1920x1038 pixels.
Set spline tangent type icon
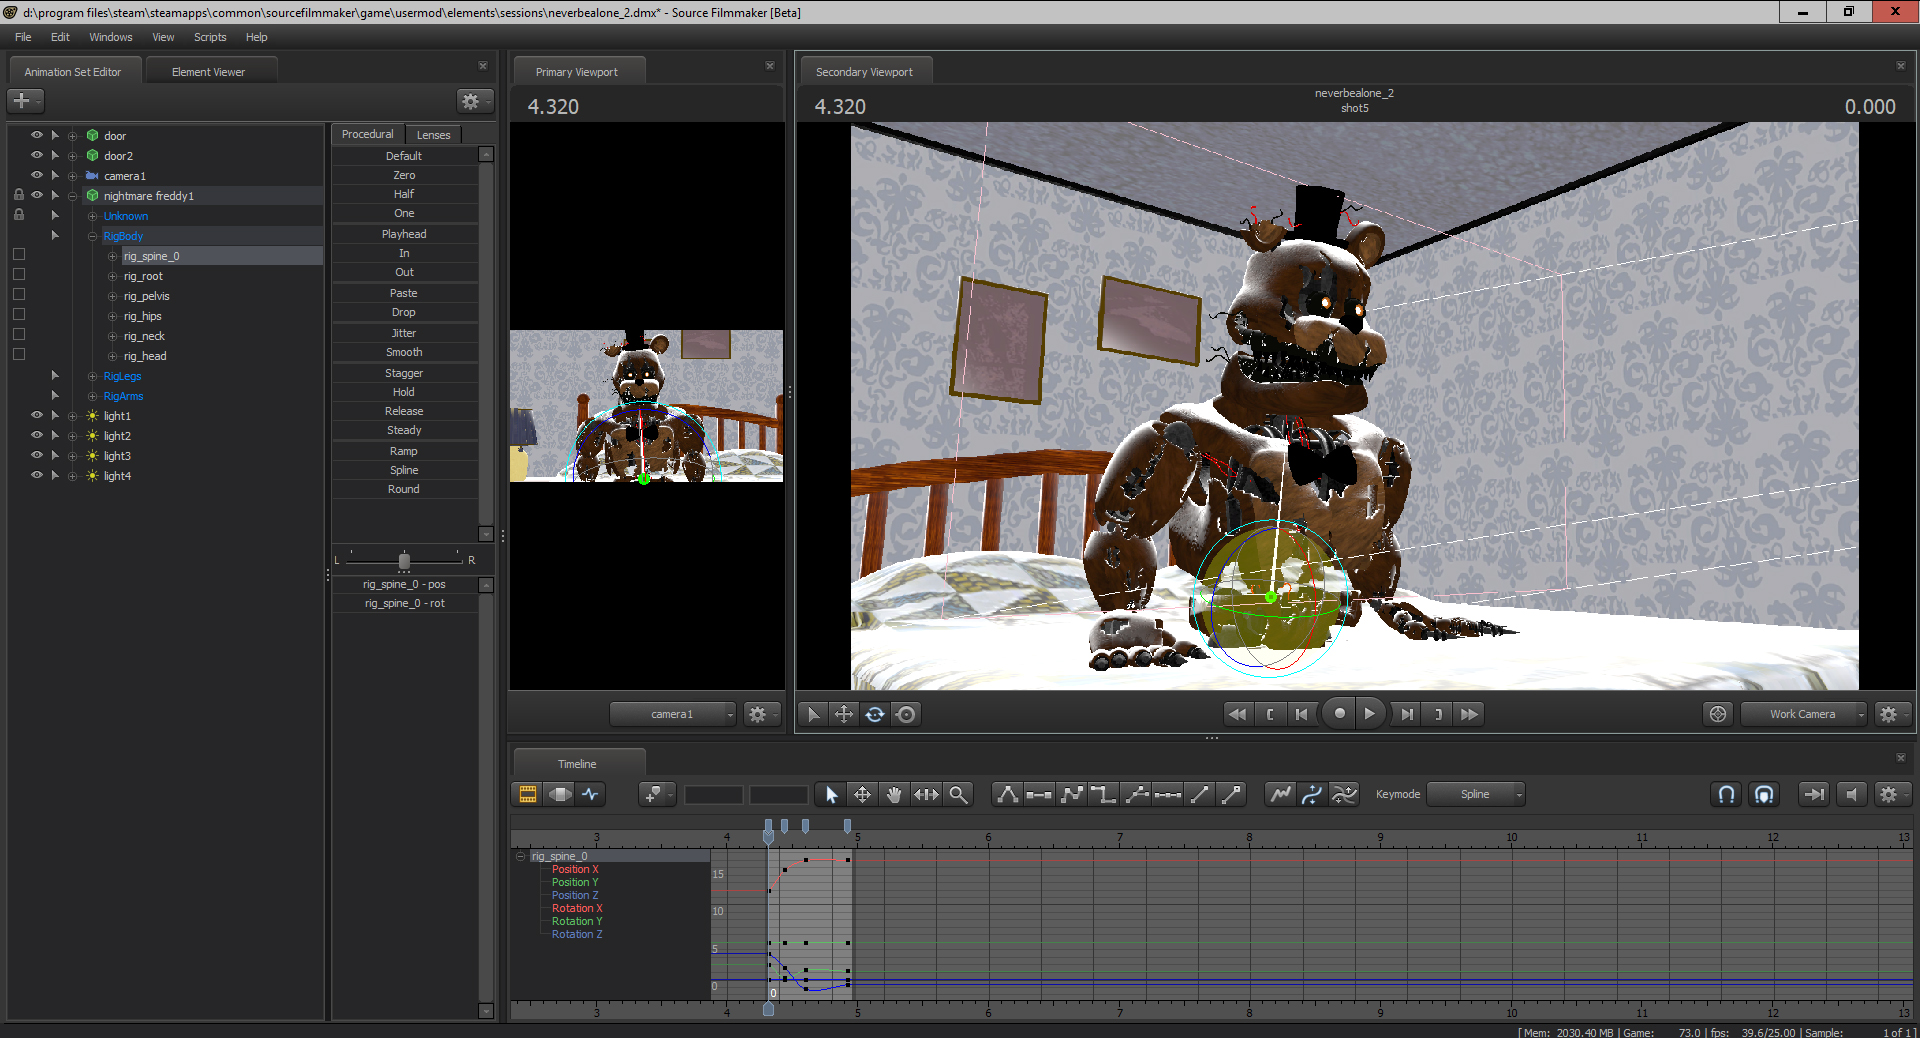(1007, 794)
